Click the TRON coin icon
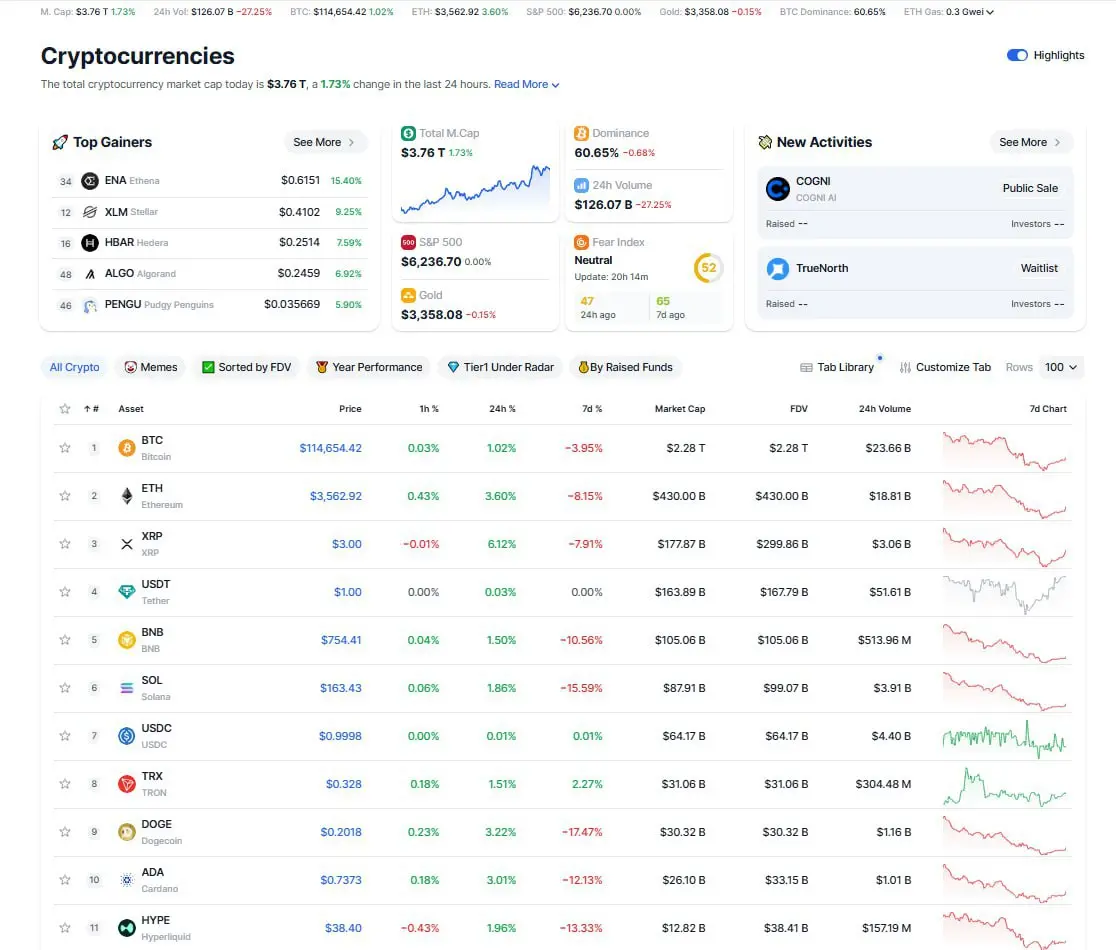 [127, 784]
